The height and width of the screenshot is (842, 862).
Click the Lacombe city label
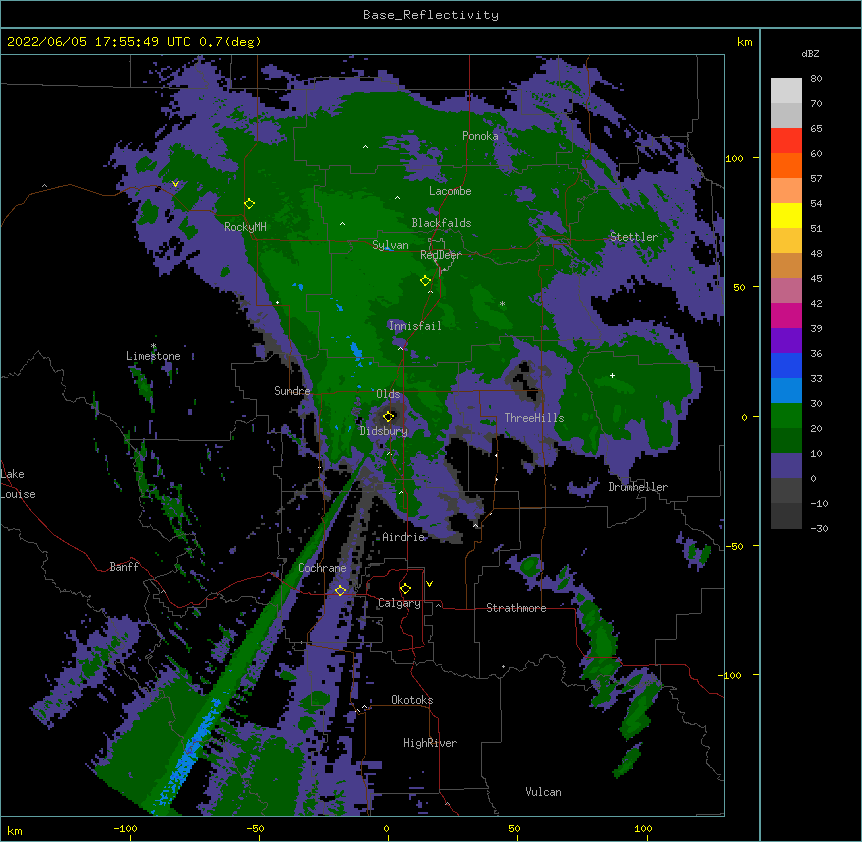pyautogui.click(x=450, y=191)
